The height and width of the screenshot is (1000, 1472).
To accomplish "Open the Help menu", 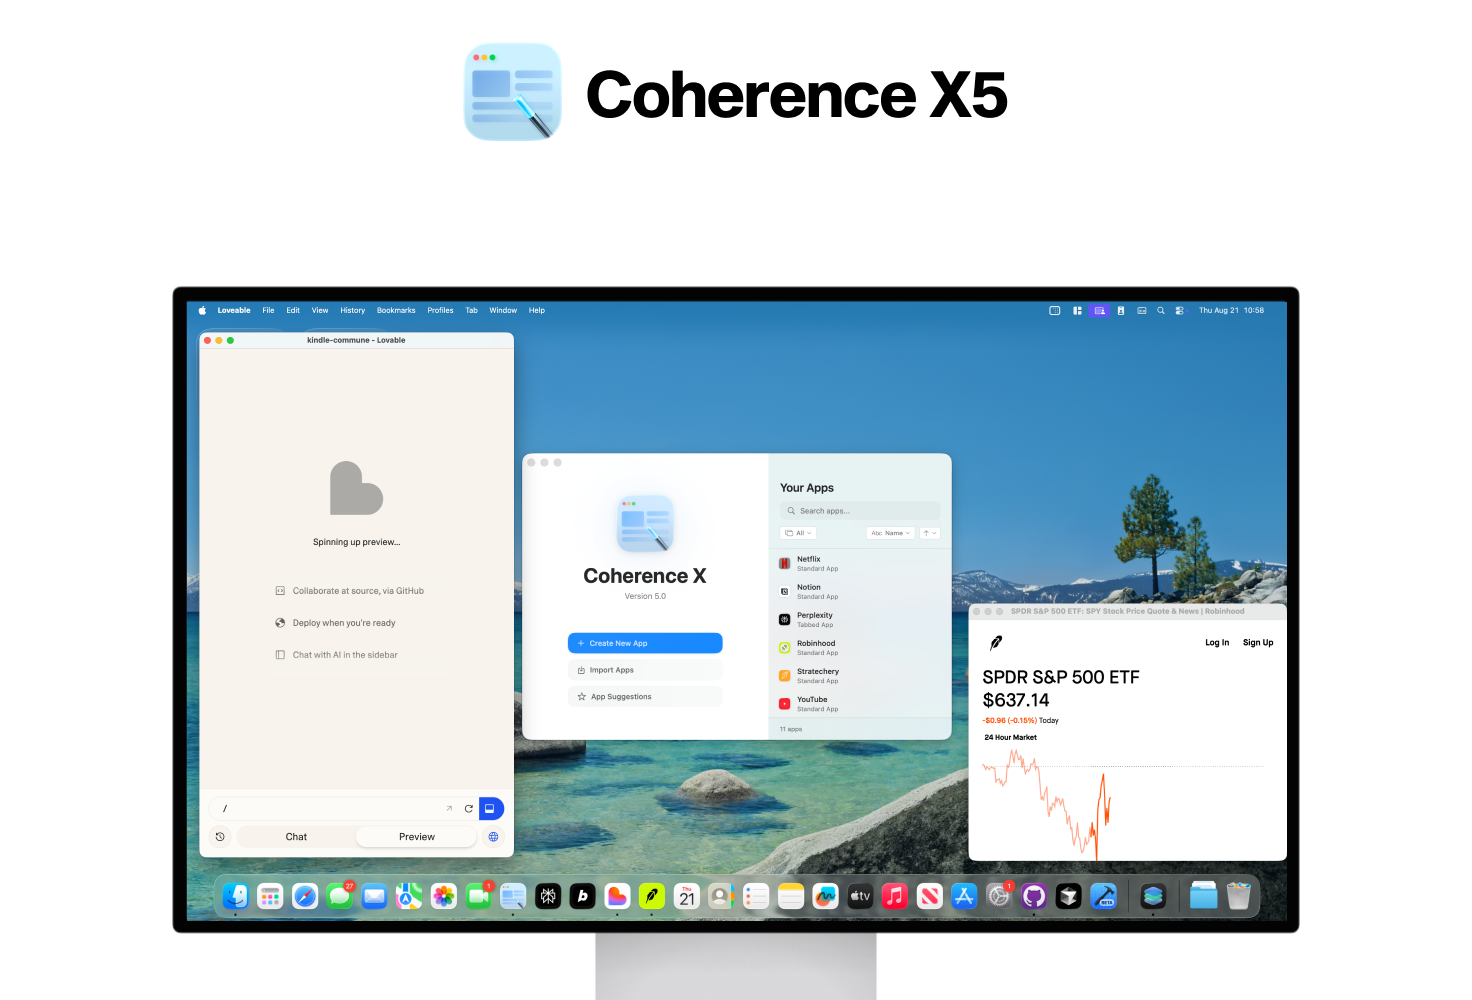I will 537,311.
